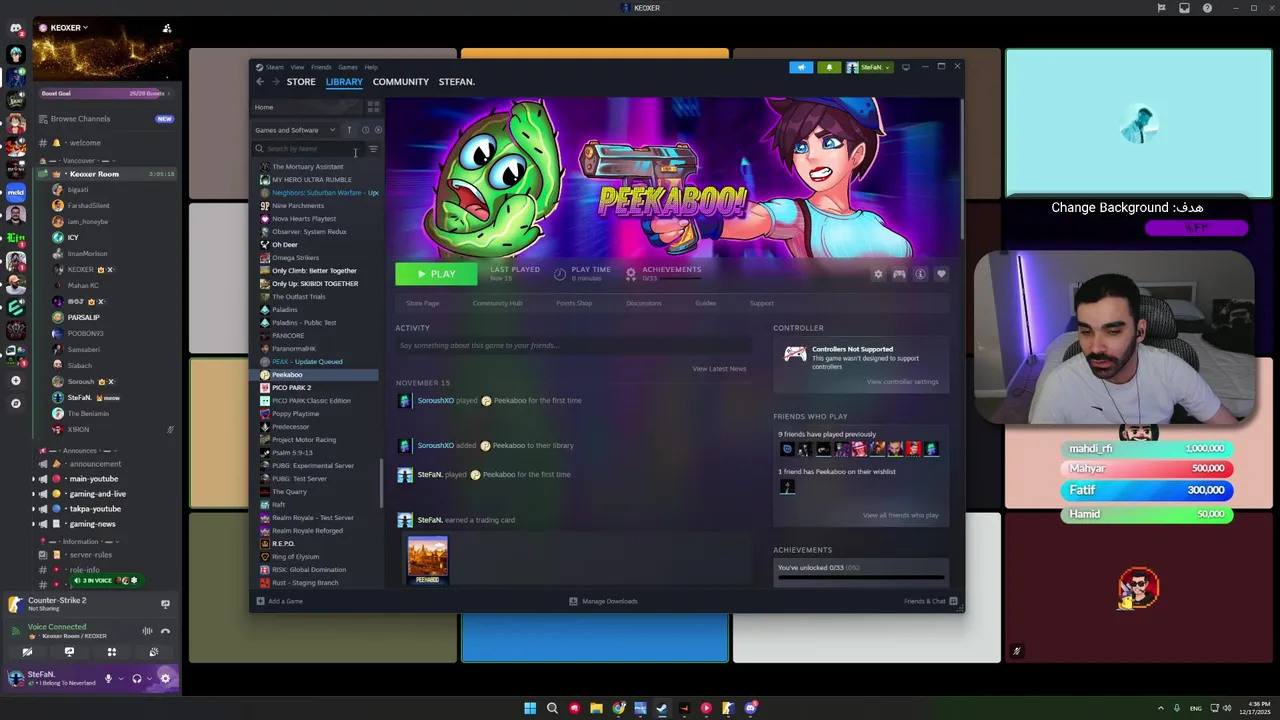Click the PEEKABOO trading card thumbnail
This screenshot has height=720, width=1280.
coord(428,560)
